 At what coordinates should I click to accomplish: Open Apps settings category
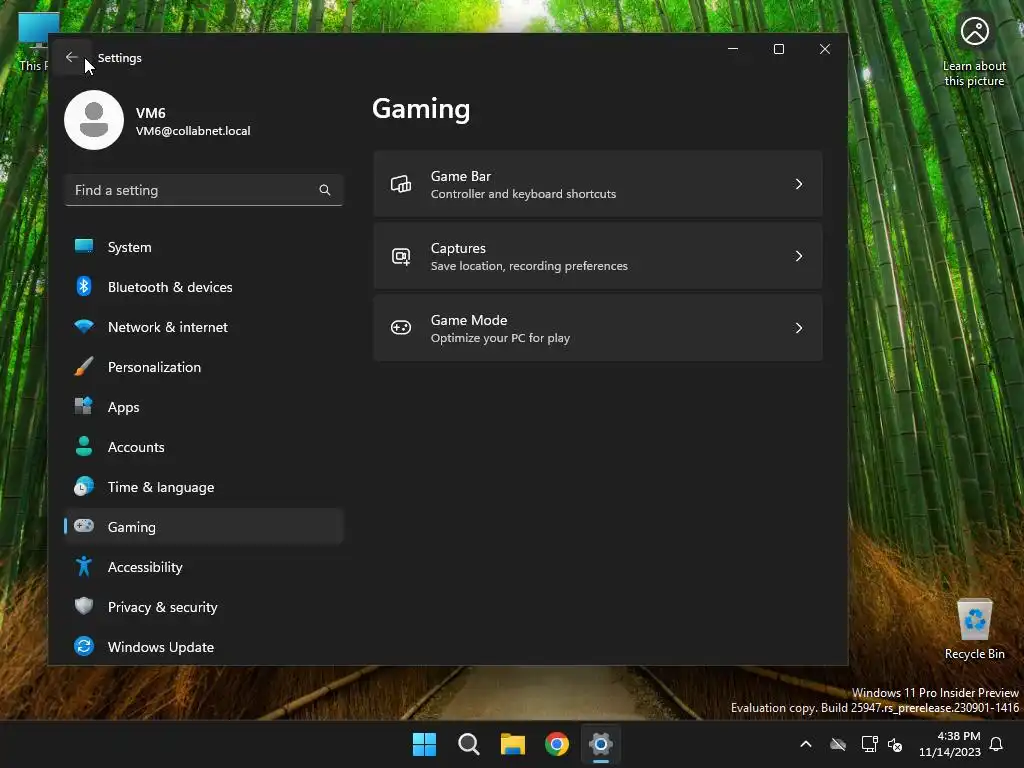pos(204,407)
